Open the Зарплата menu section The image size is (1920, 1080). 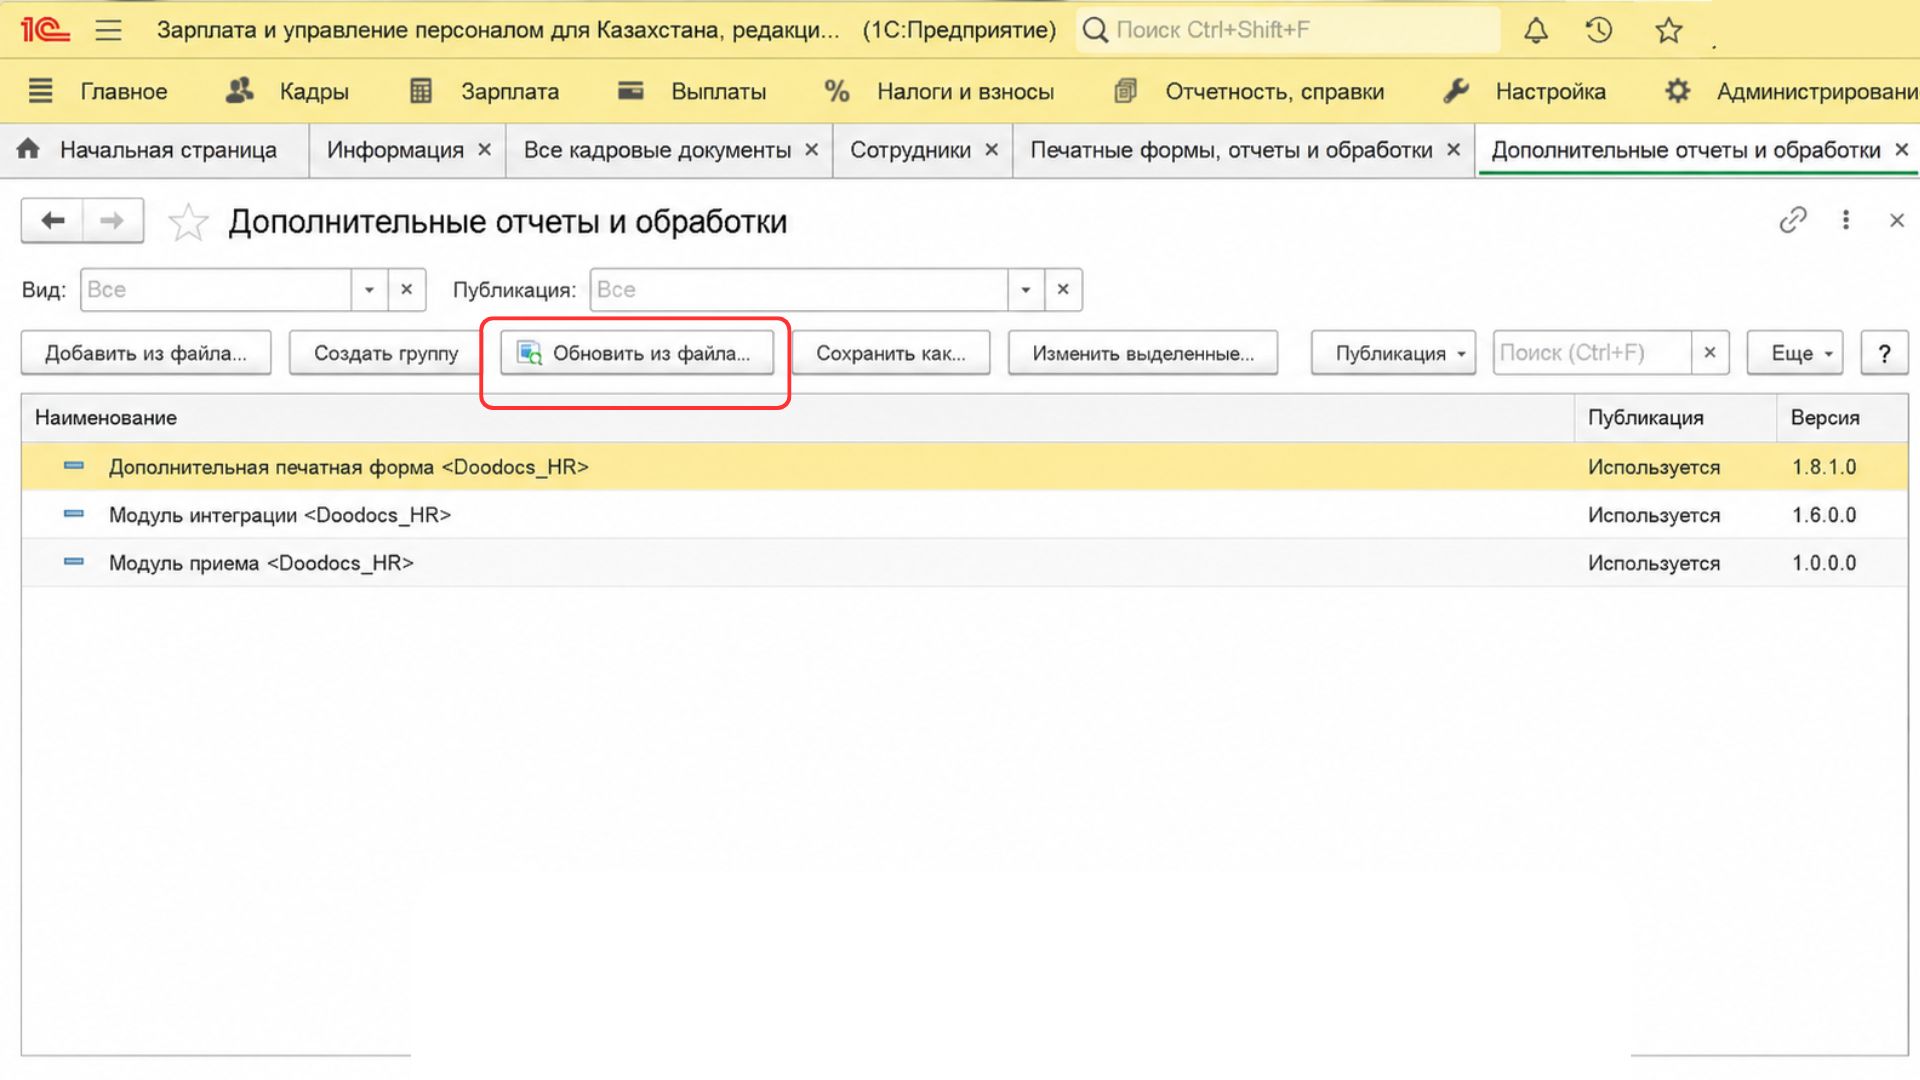click(x=485, y=92)
